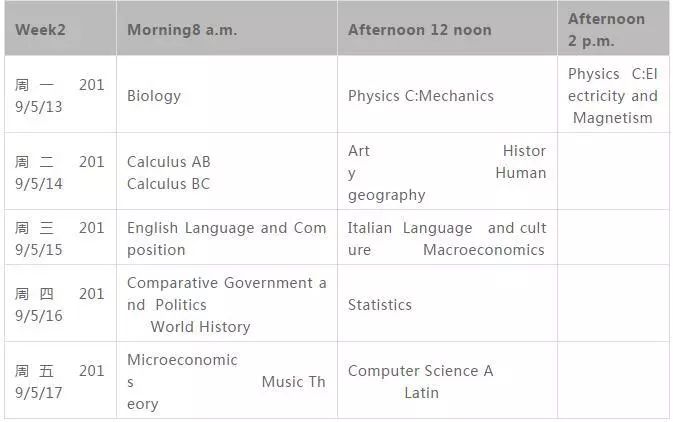Click the Computer Science A entry
The width and height of the screenshot is (673, 422).
click(x=421, y=371)
